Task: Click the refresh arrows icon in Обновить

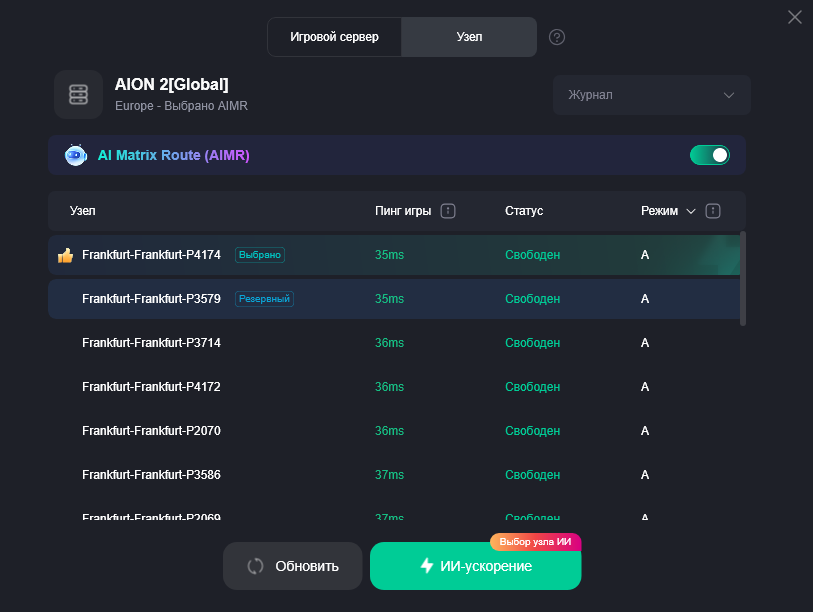Action: tap(255, 566)
